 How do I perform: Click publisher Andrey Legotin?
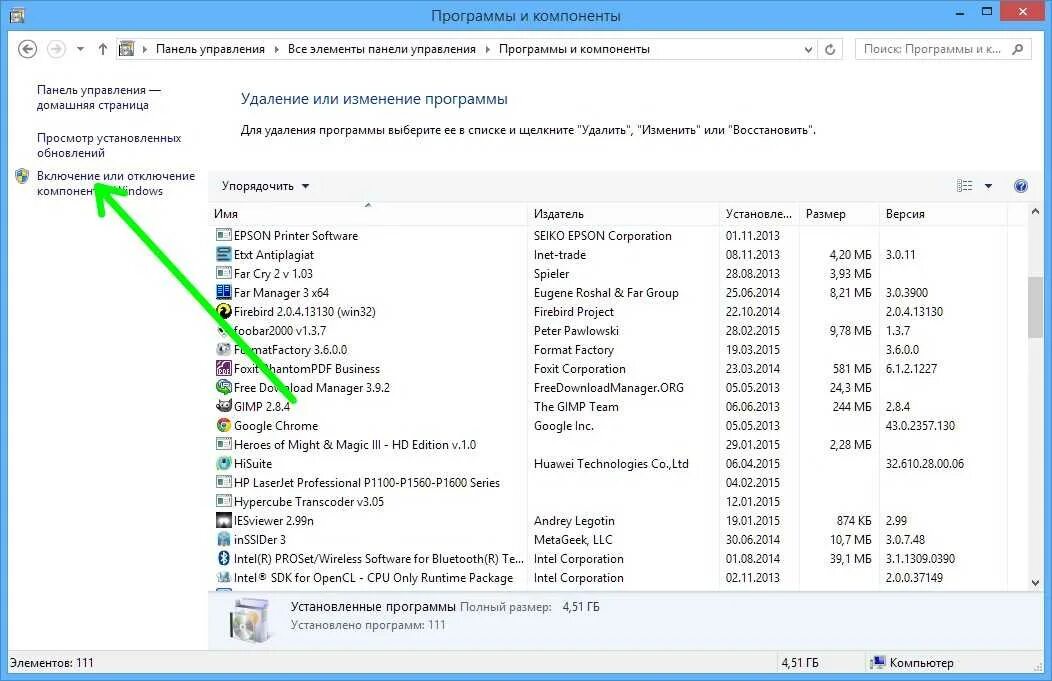(574, 521)
